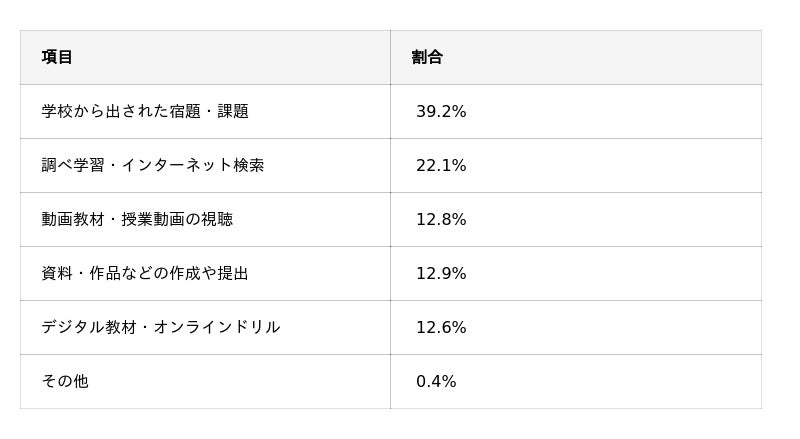This screenshot has height=439, width=800.
Task: Select the 動画教材・授業動画の視聴 row label
Action: tap(137, 220)
